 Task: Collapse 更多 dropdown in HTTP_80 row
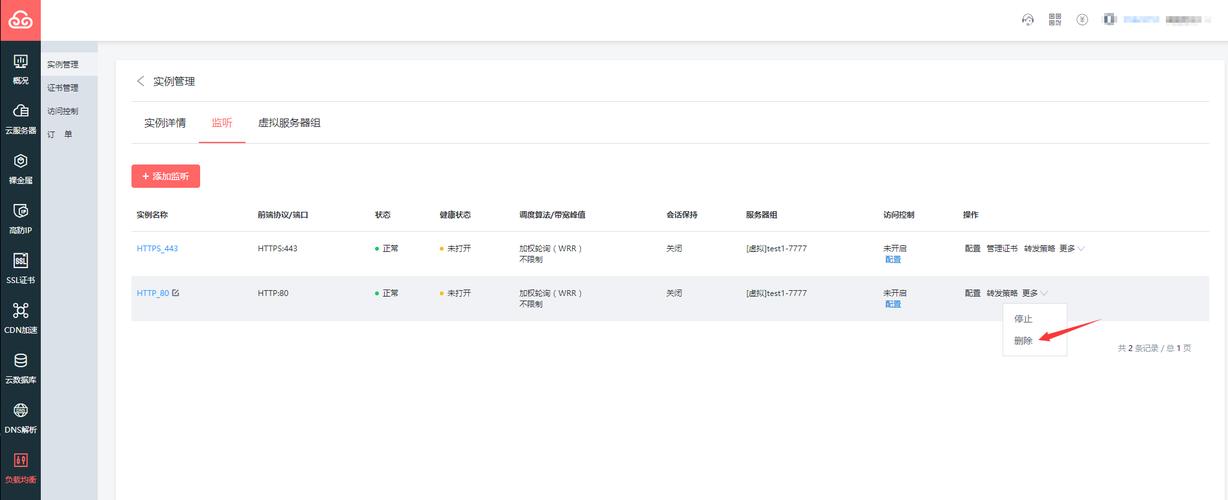pos(1035,293)
